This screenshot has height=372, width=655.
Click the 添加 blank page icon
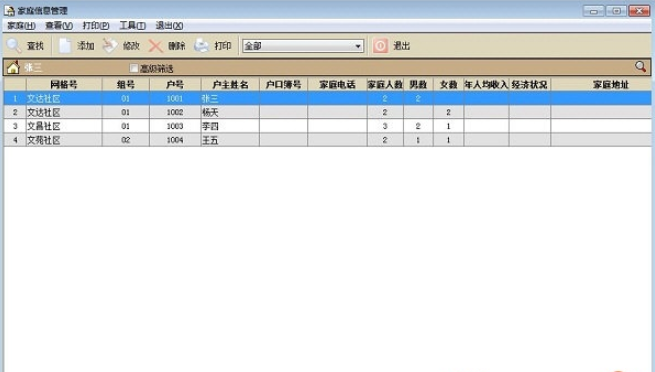tap(65, 46)
